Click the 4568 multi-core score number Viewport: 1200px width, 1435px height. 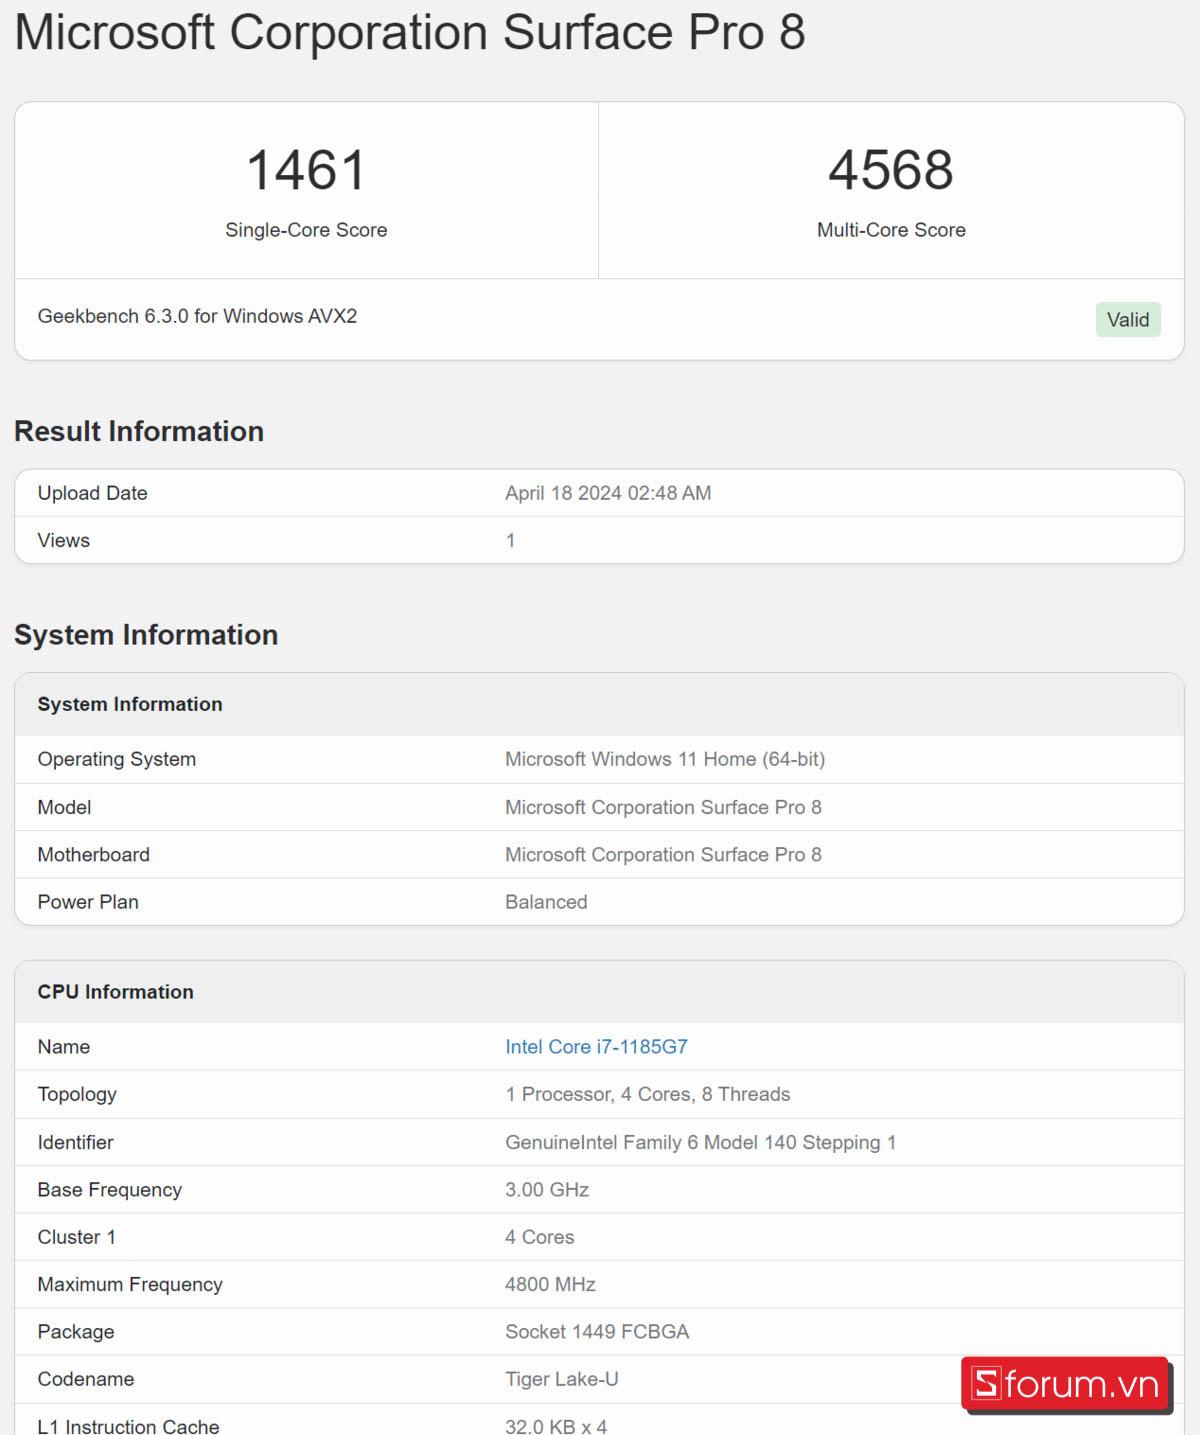tap(890, 170)
